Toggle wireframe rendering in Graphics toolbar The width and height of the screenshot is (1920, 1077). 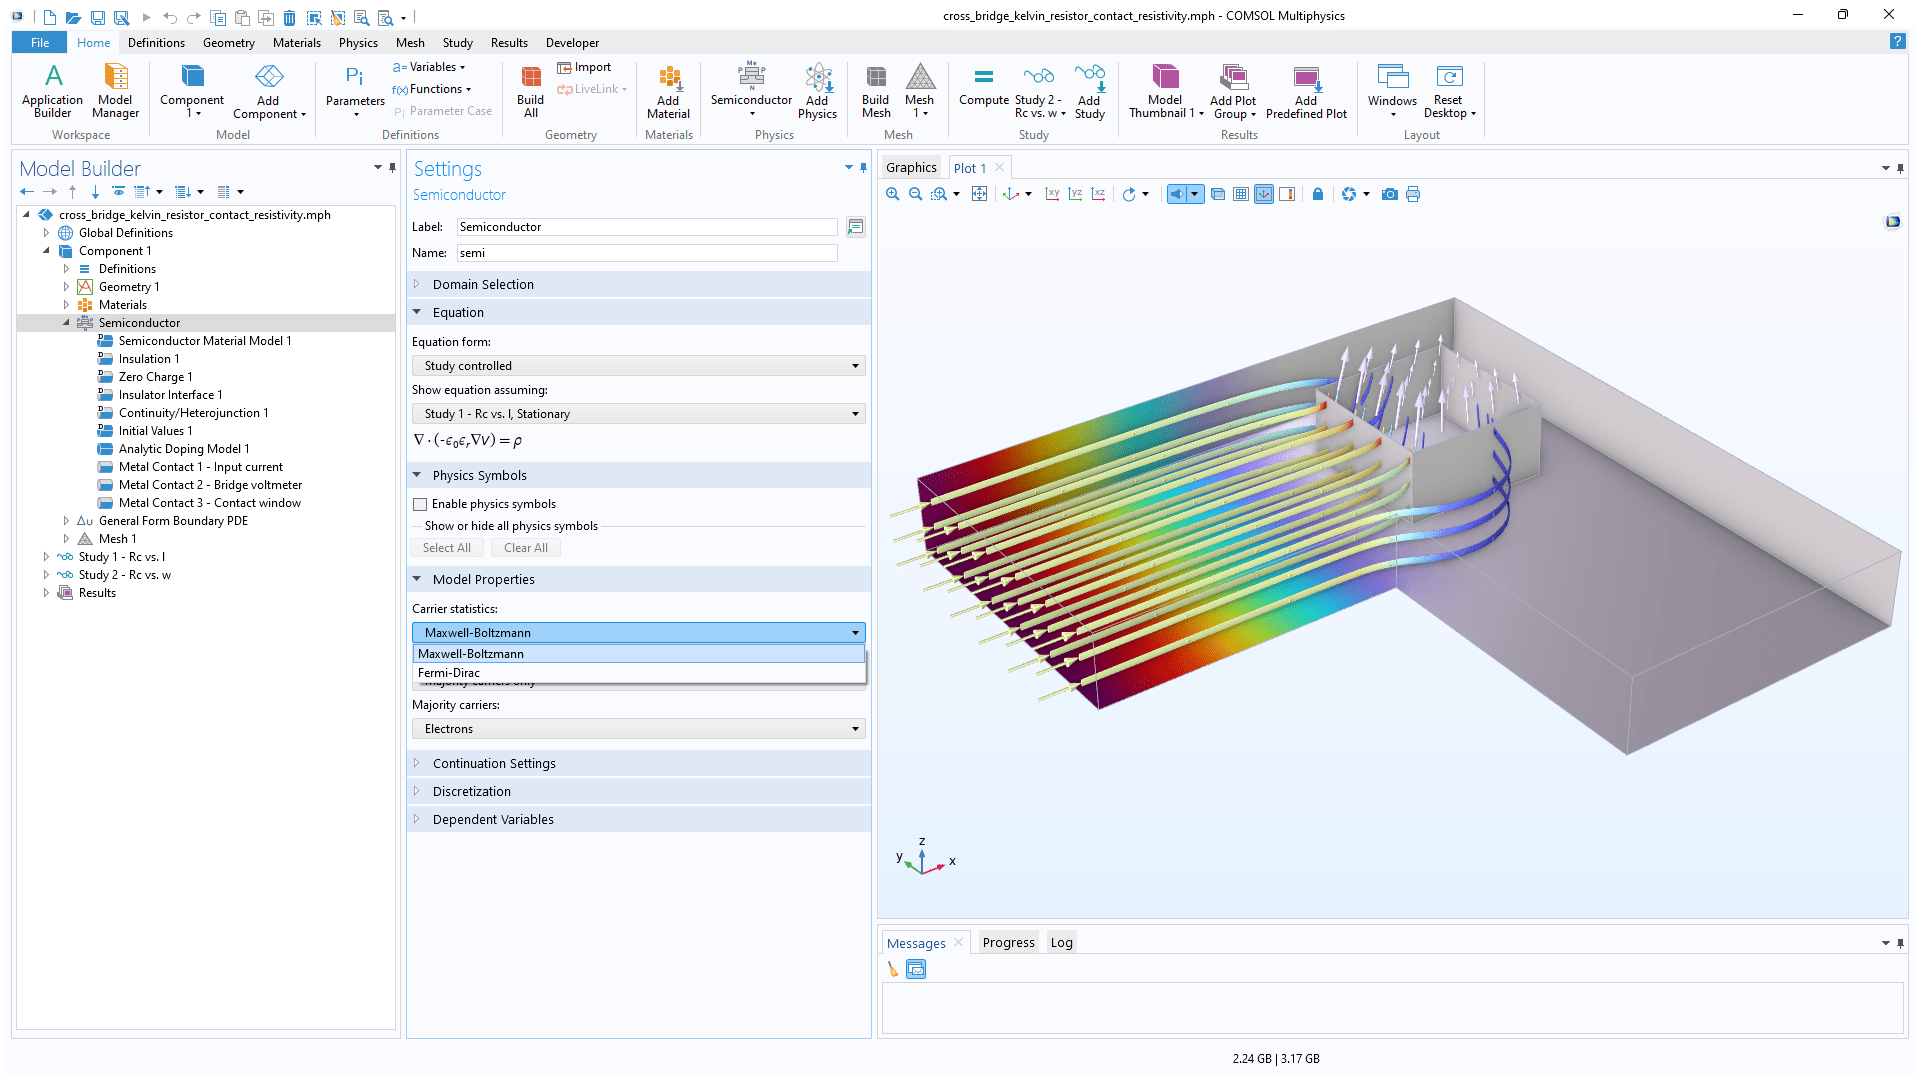click(x=1218, y=194)
